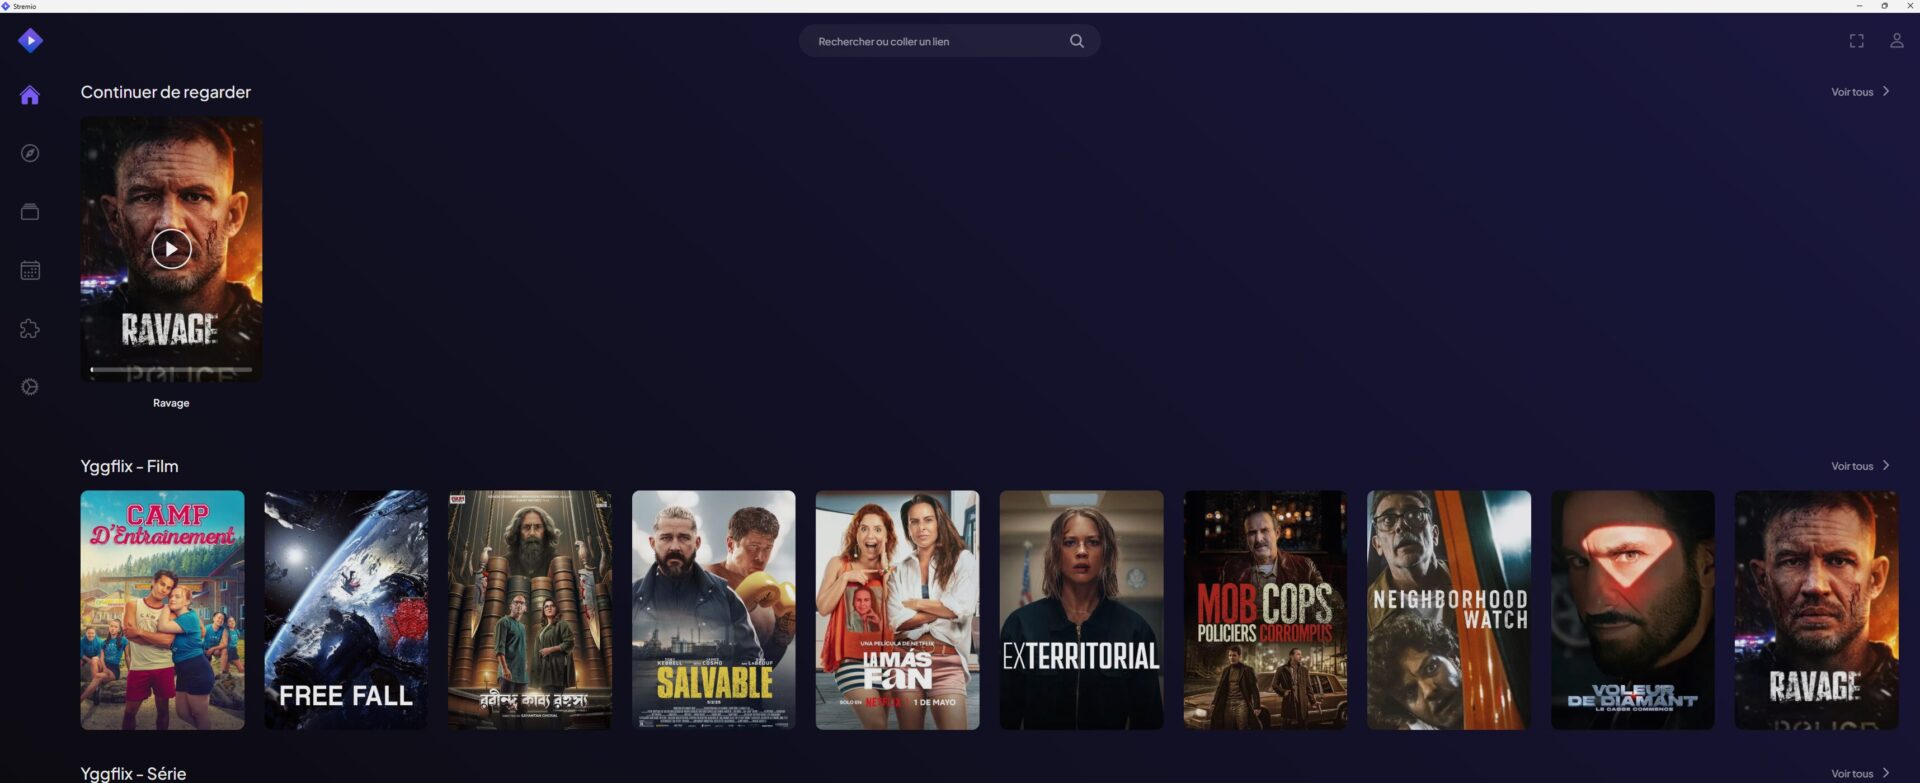Open the Home board icon

[30, 95]
